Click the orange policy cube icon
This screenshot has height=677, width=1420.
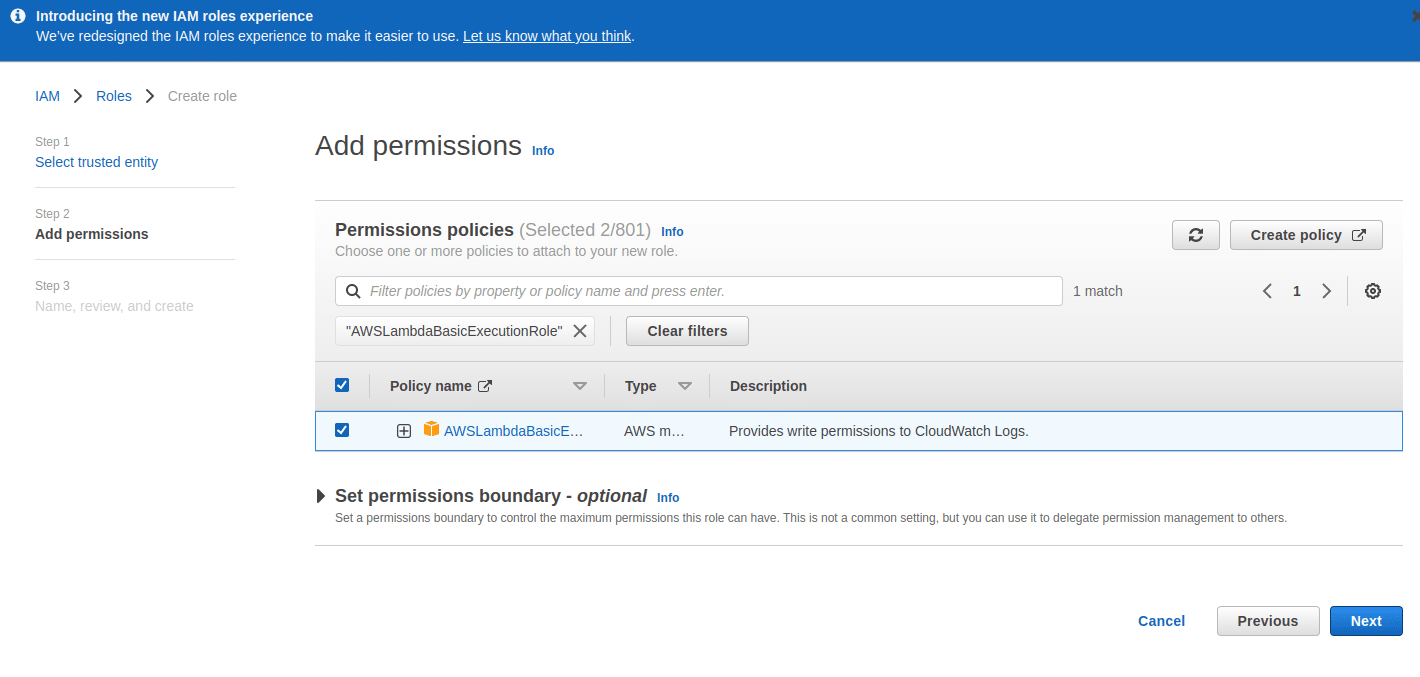pyautogui.click(x=431, y=430)
